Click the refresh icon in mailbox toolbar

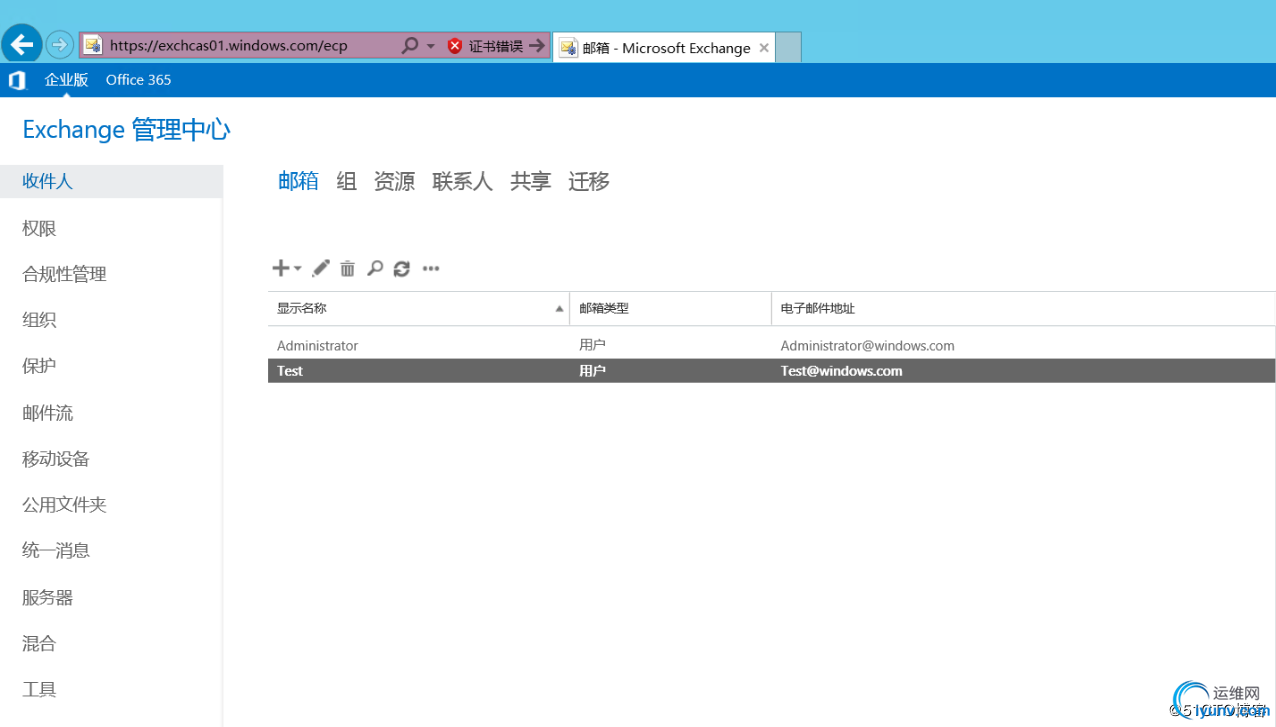click(402, 268)
